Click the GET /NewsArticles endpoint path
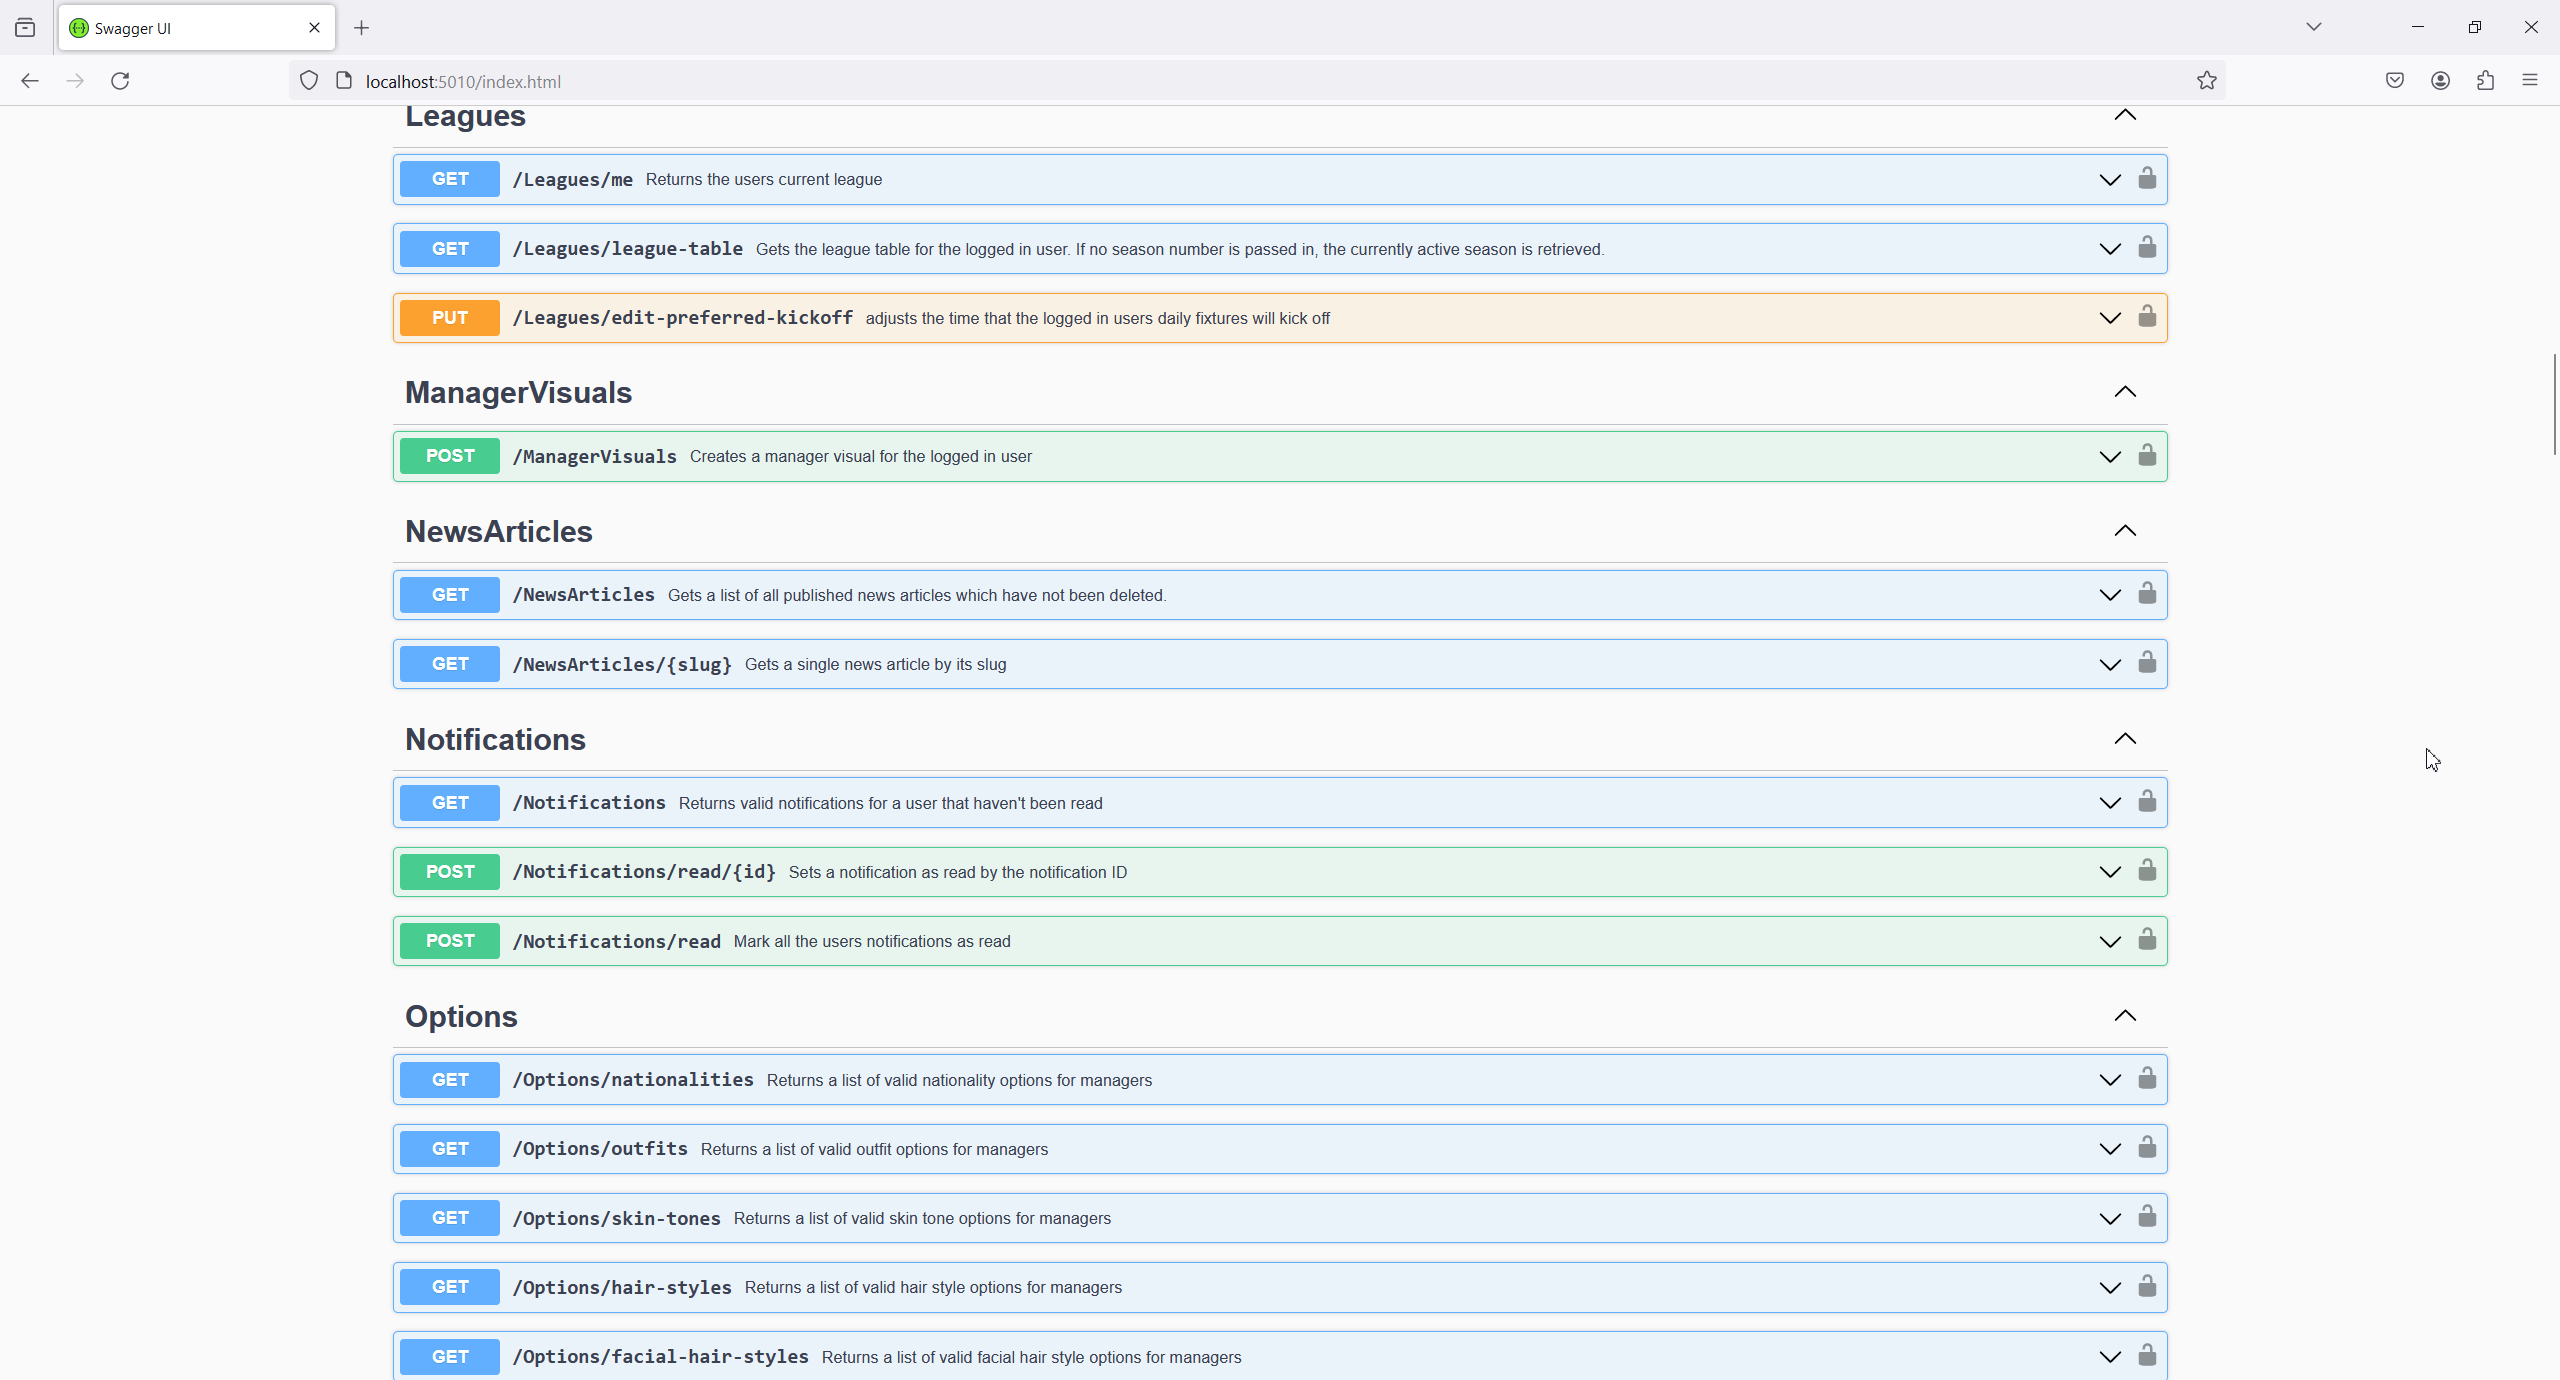Image resolution: width=2560 pixels, height=1380 pixels. click(583, 595)
